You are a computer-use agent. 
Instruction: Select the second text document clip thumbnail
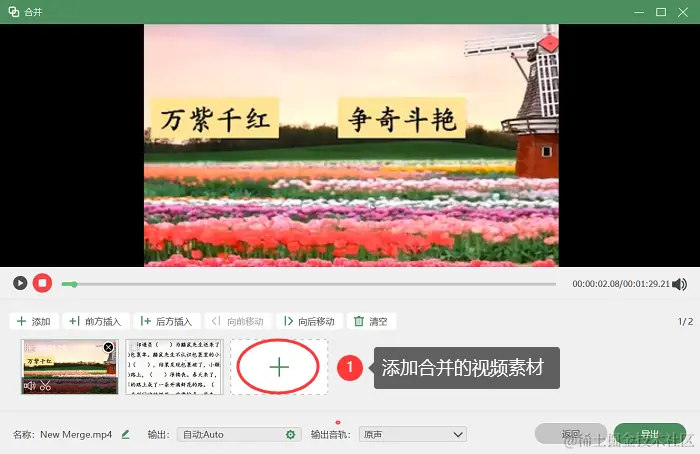(x=174, y=367)
